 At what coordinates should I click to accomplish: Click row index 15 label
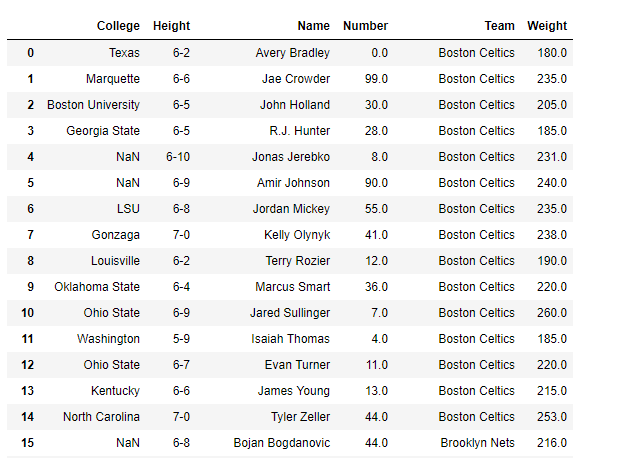tap(28, 443)
